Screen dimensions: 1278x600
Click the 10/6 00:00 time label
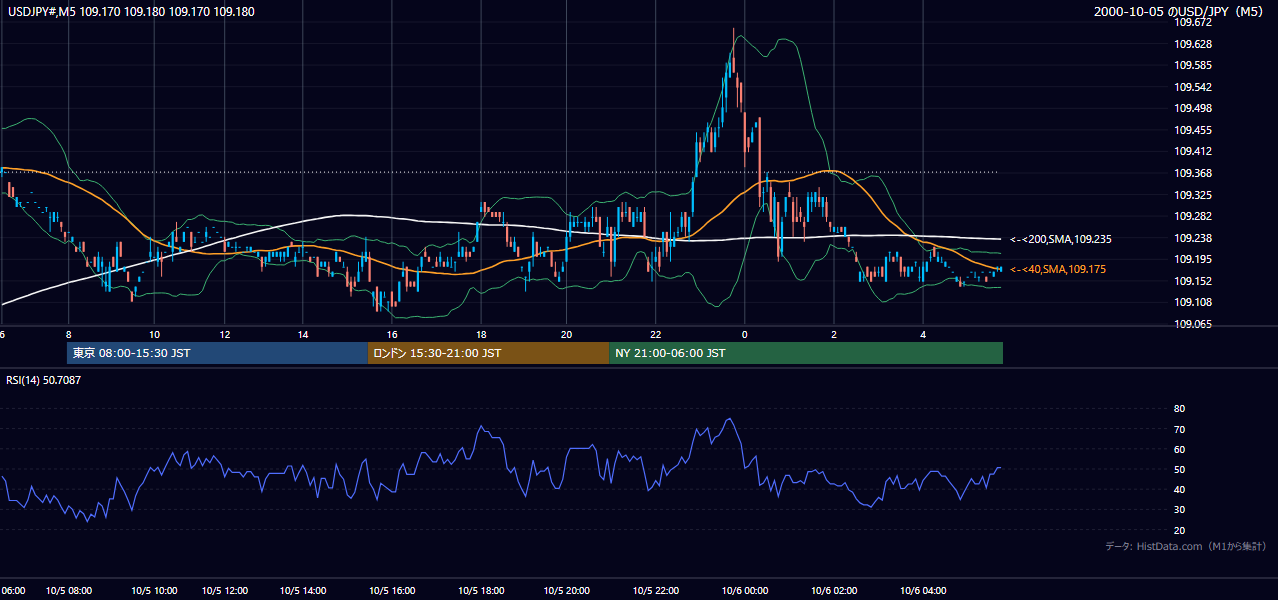tap(744, 591)
